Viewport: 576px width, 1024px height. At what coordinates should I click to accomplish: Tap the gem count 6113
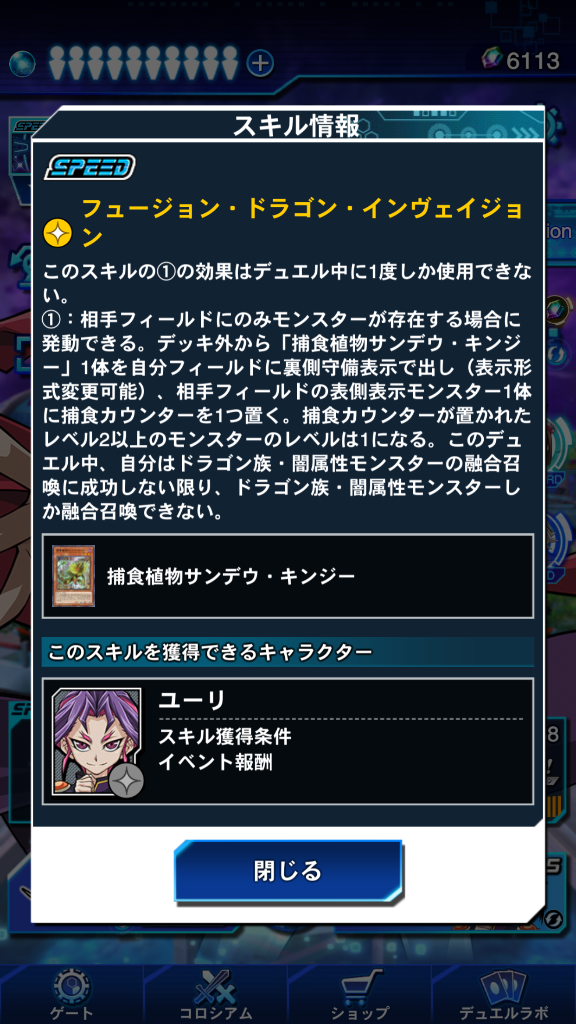[533, 61]
